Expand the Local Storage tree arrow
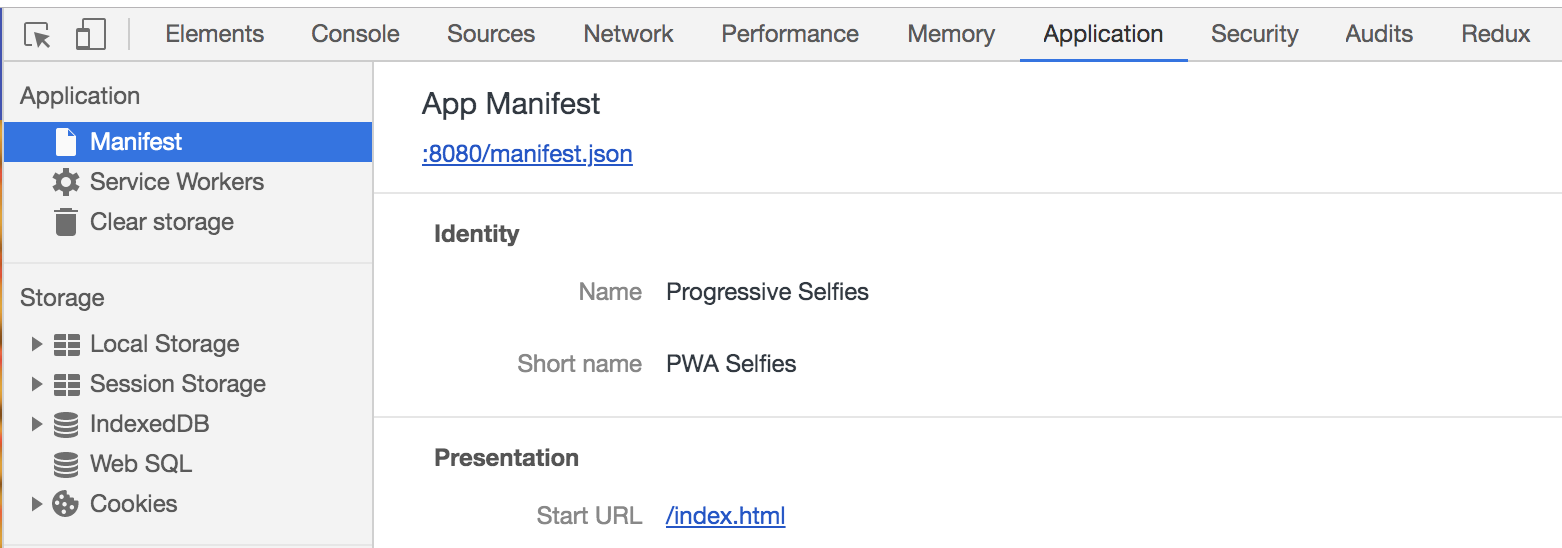Screen dimensions: 1562x548 pyautogui.click(x=37, y=344)
